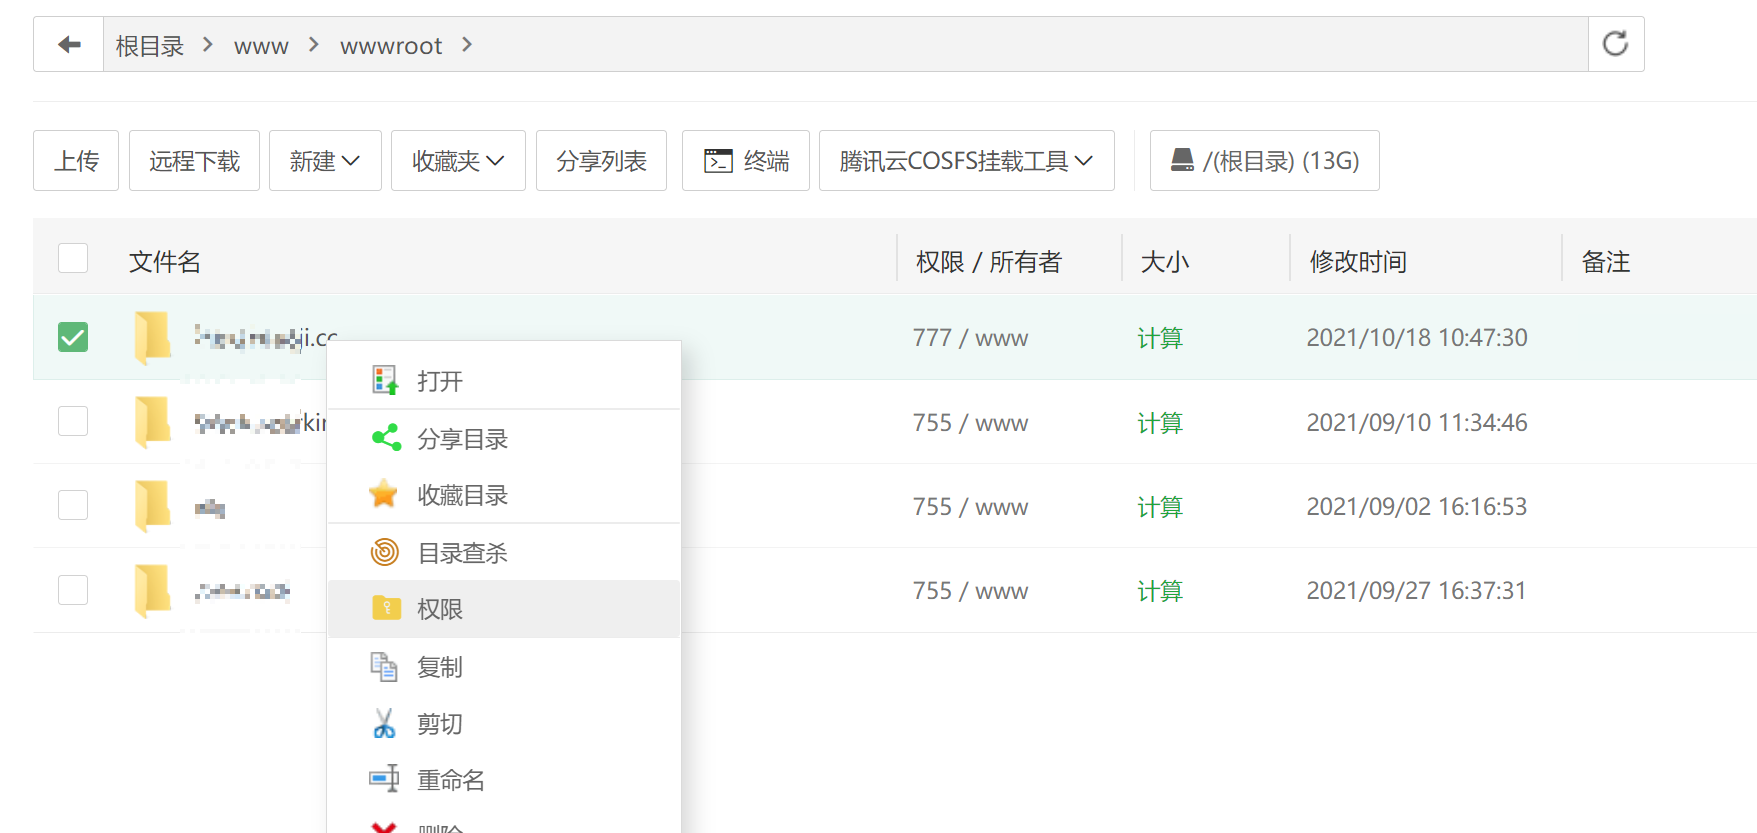Click the 上传 upload button
The image size is (1757, 833).
click(76, 160)
